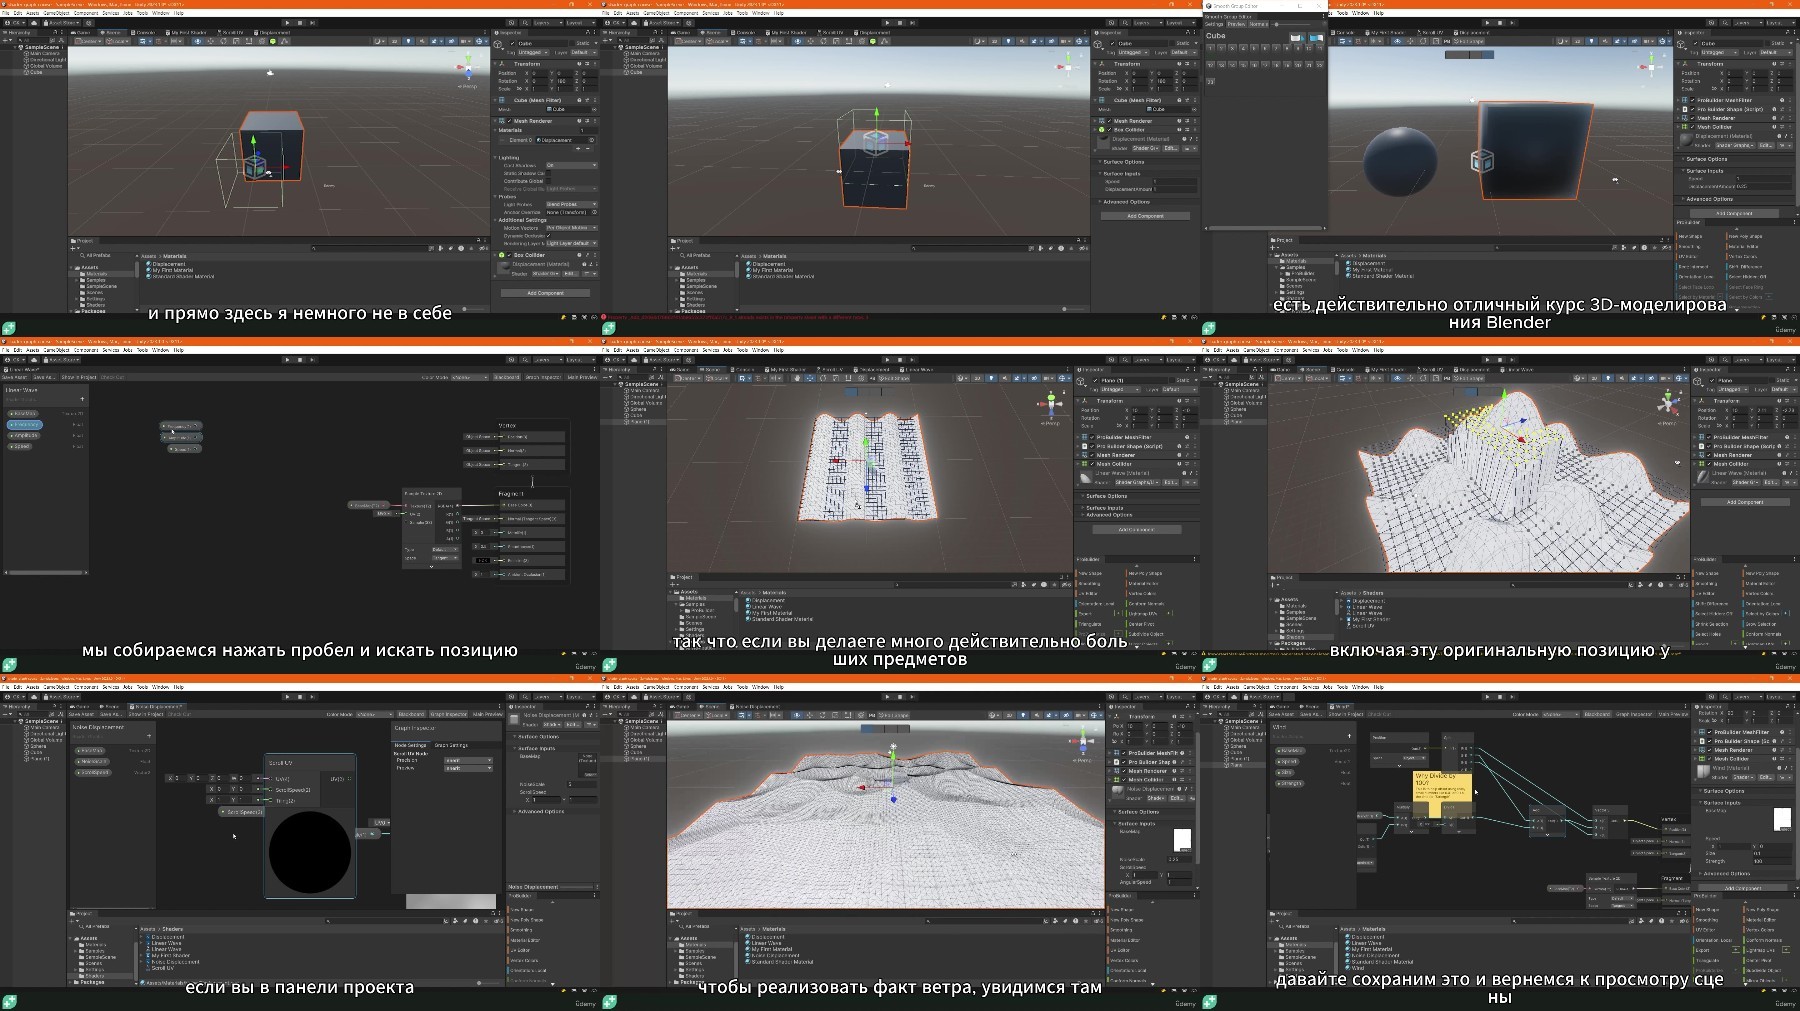Expand Advanced Options in the Blender-caption frame
The image size is (1800, 1011).
coord(1709,199)
